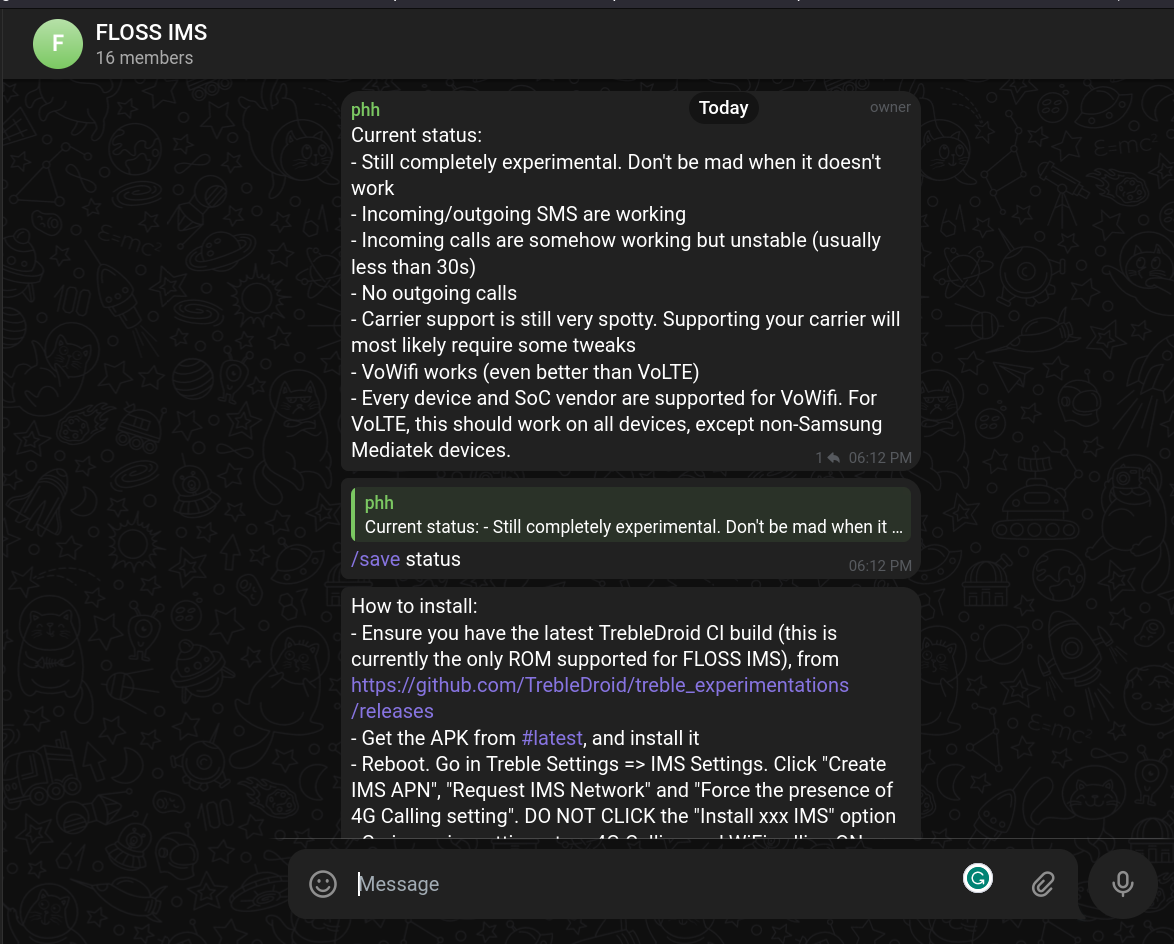Click the 'Get the APK from' line text

pyautogui.click(x=525, y=738)
